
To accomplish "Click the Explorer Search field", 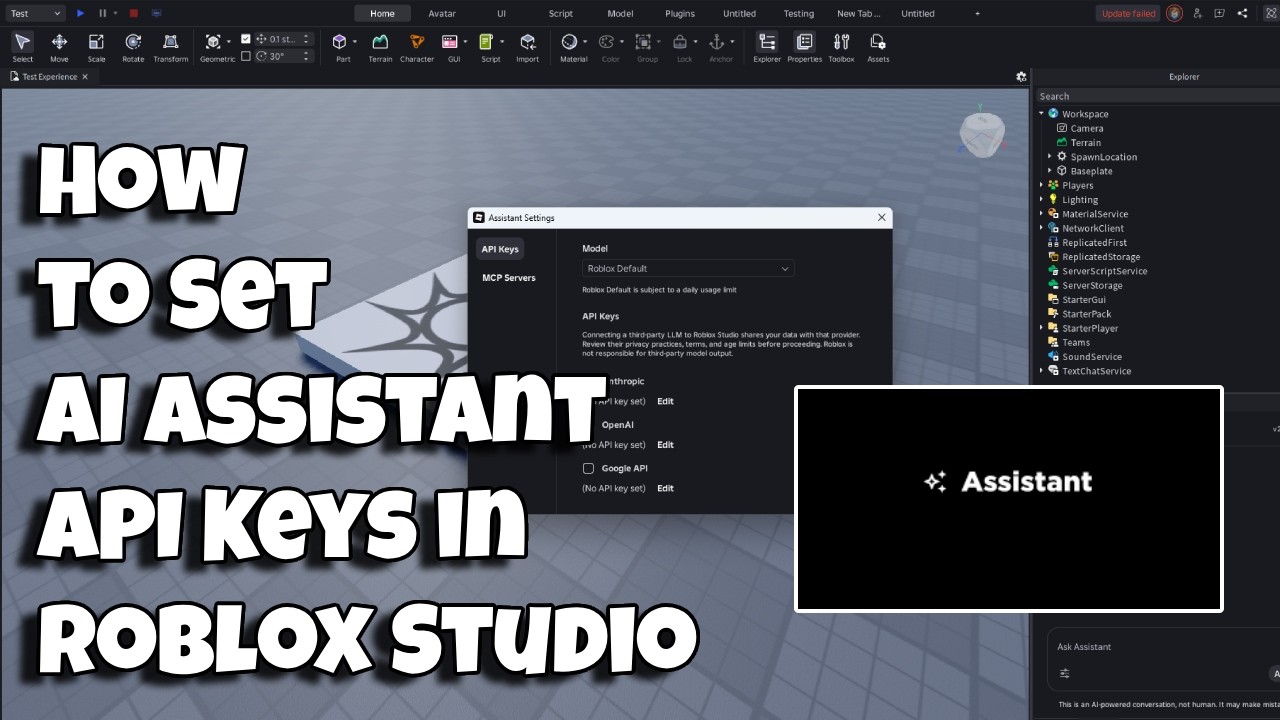I will pos(1157,96).
